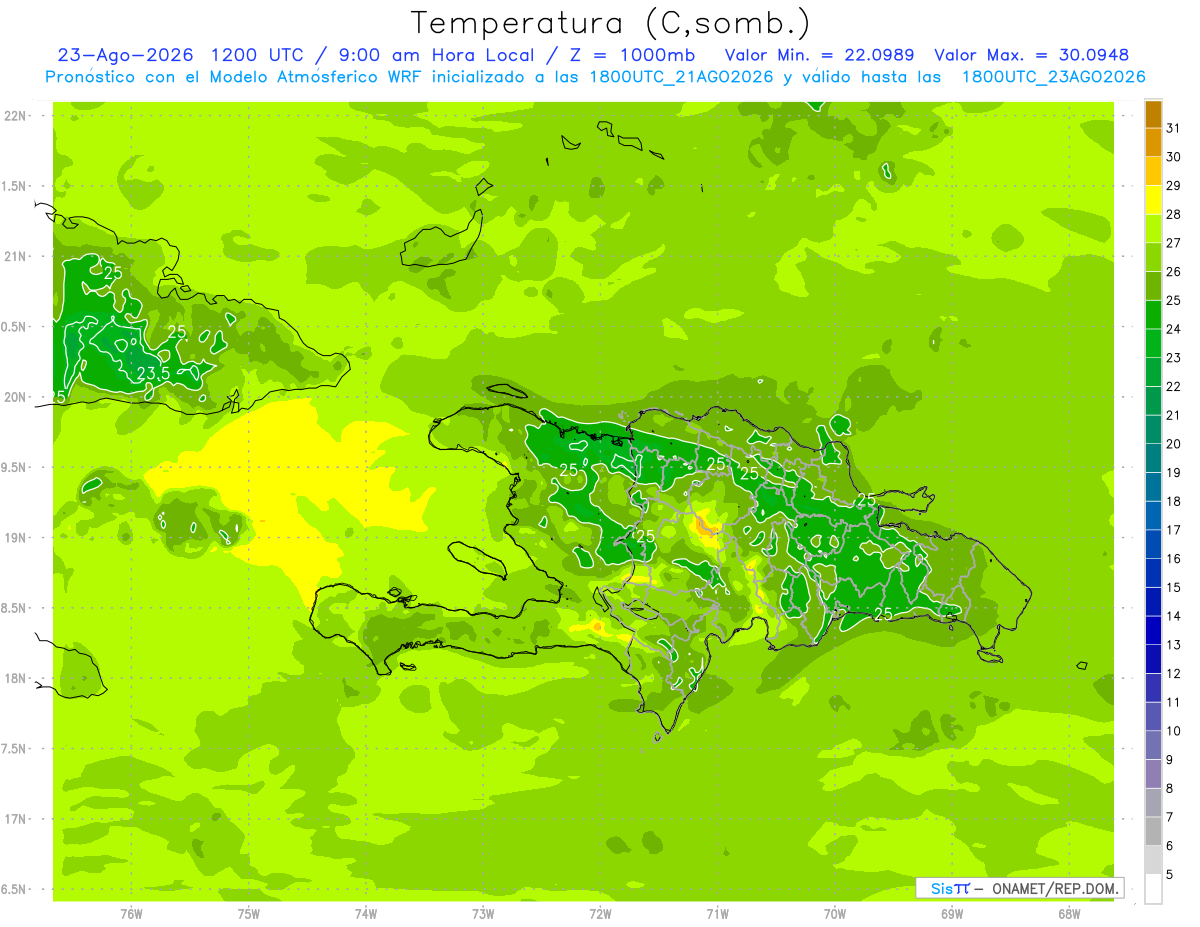Viewport: 1200px width, 927px height.
Task: Click the colorbar swatch between 27 and 28
Action: 1153,228
